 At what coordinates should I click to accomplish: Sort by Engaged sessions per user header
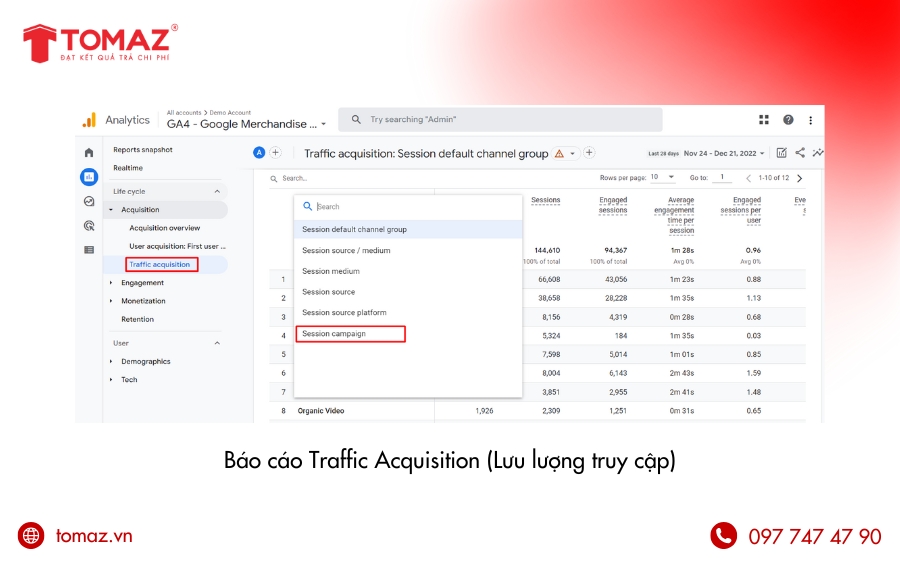(741, 210)
